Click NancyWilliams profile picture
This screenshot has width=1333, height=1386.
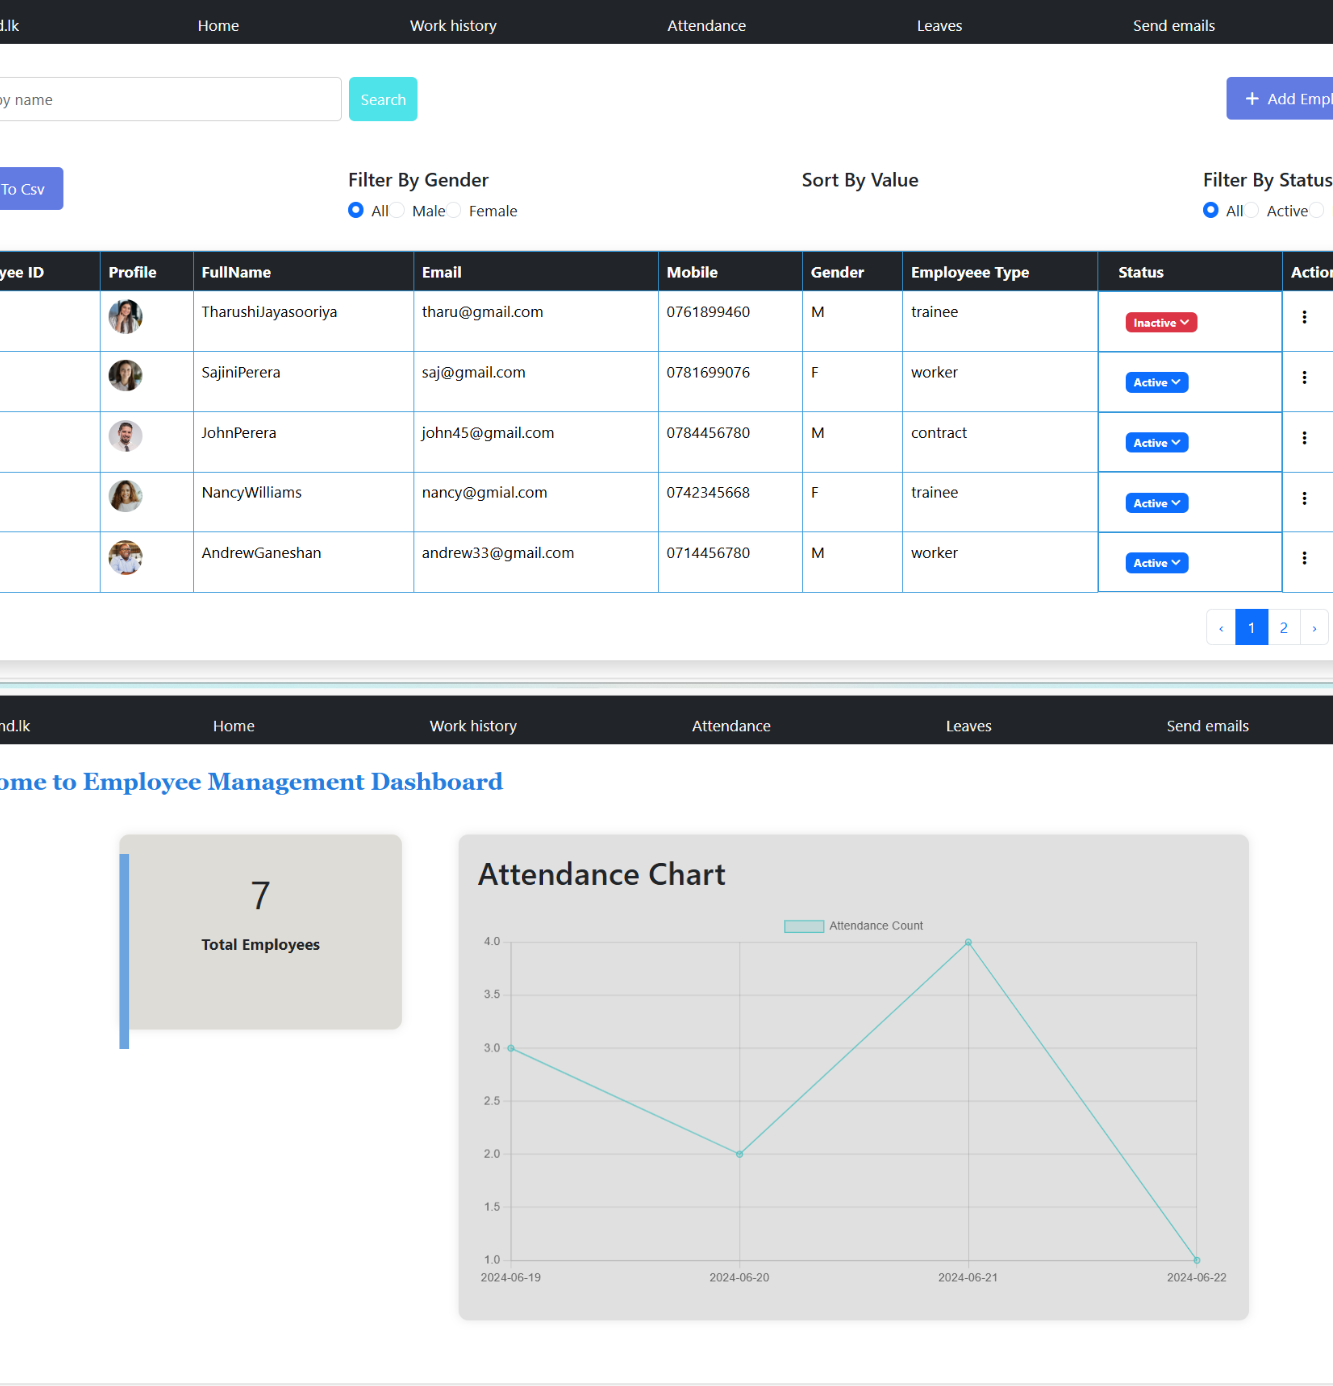click(x=125, y=496)
